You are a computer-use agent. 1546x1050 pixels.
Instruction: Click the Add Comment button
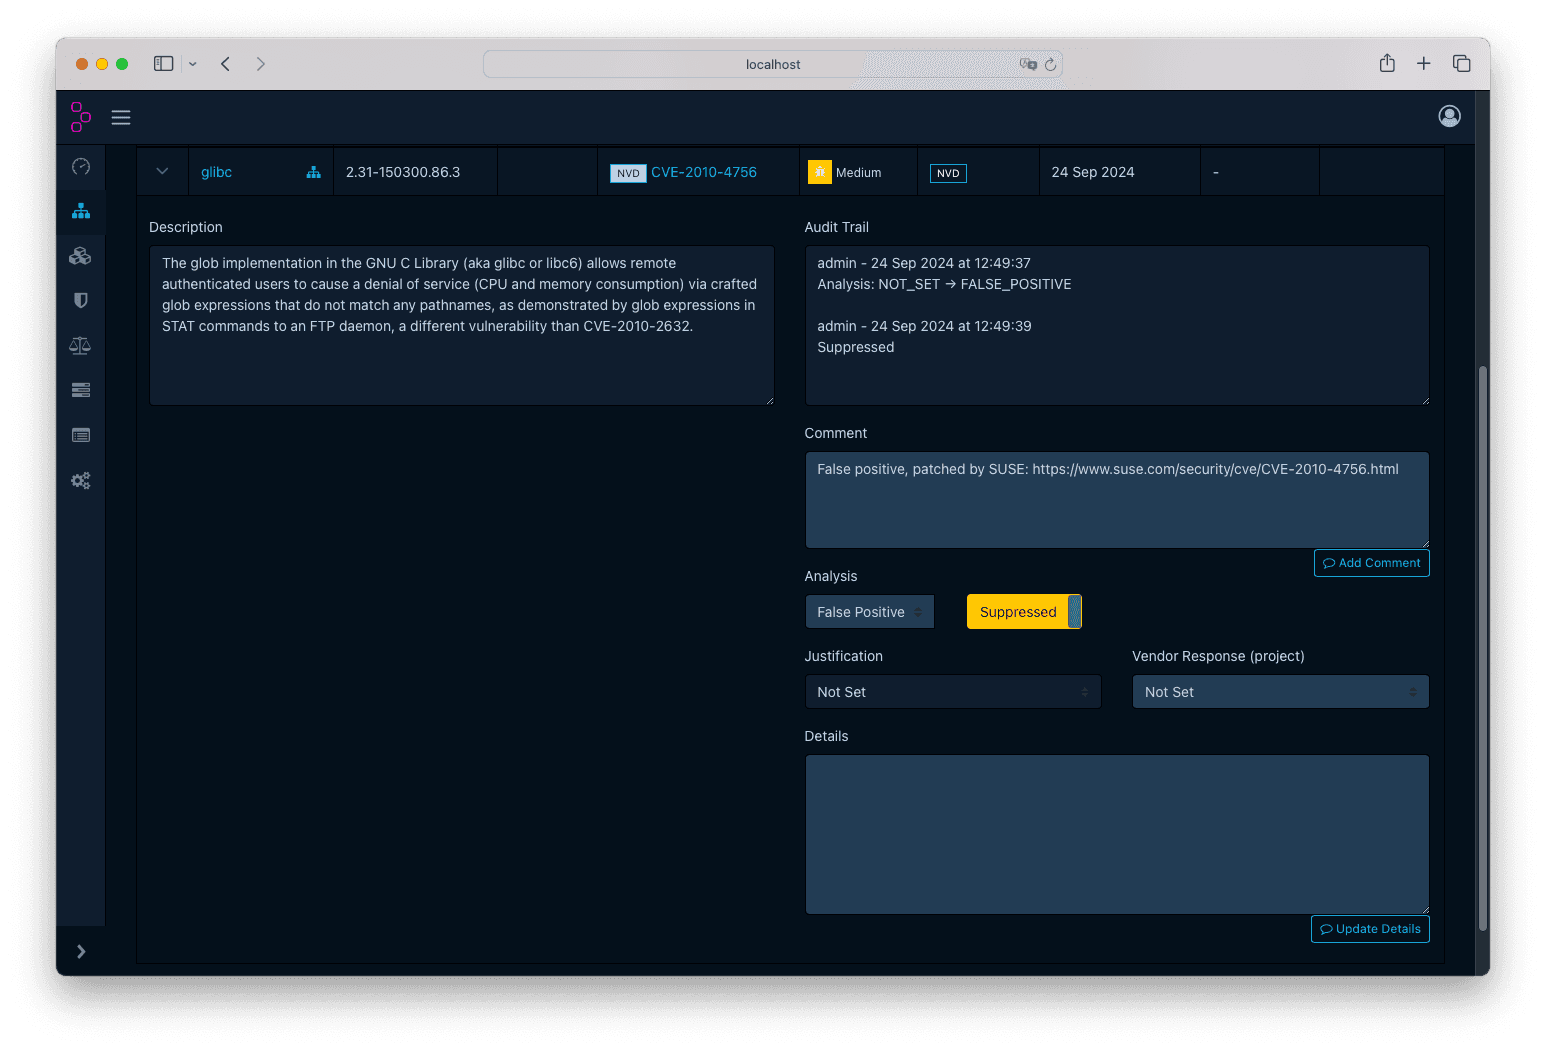pyautogui.click(x=1371, y=562)
